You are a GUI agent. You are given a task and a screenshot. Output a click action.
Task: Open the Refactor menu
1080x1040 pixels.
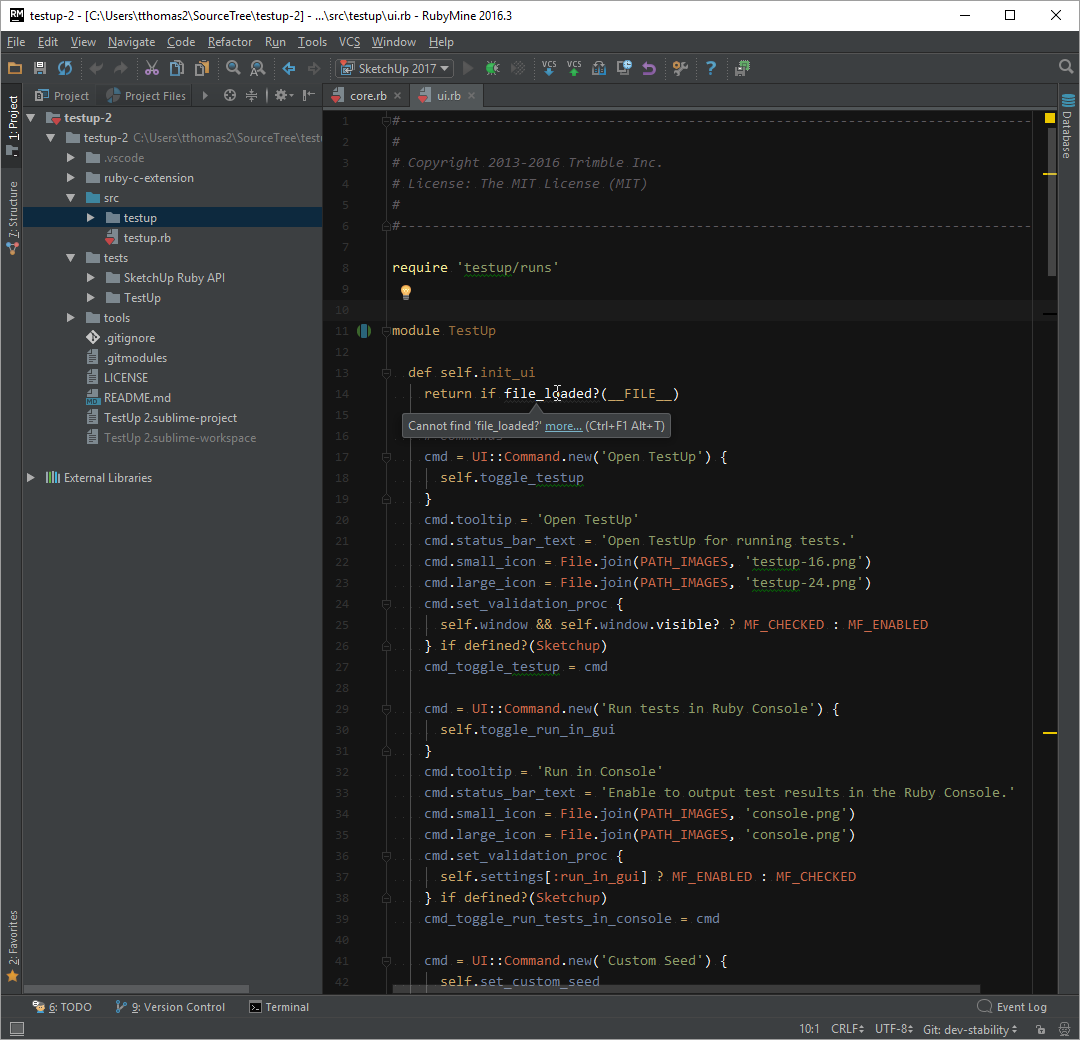click(229, 42)
